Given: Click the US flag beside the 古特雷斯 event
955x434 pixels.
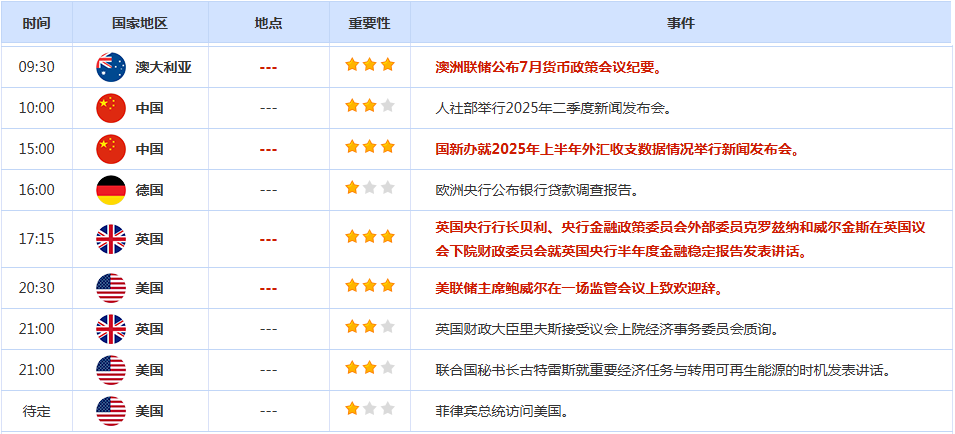Looking at the screenshot, I should pyautogui.click(x=111, y=370).
